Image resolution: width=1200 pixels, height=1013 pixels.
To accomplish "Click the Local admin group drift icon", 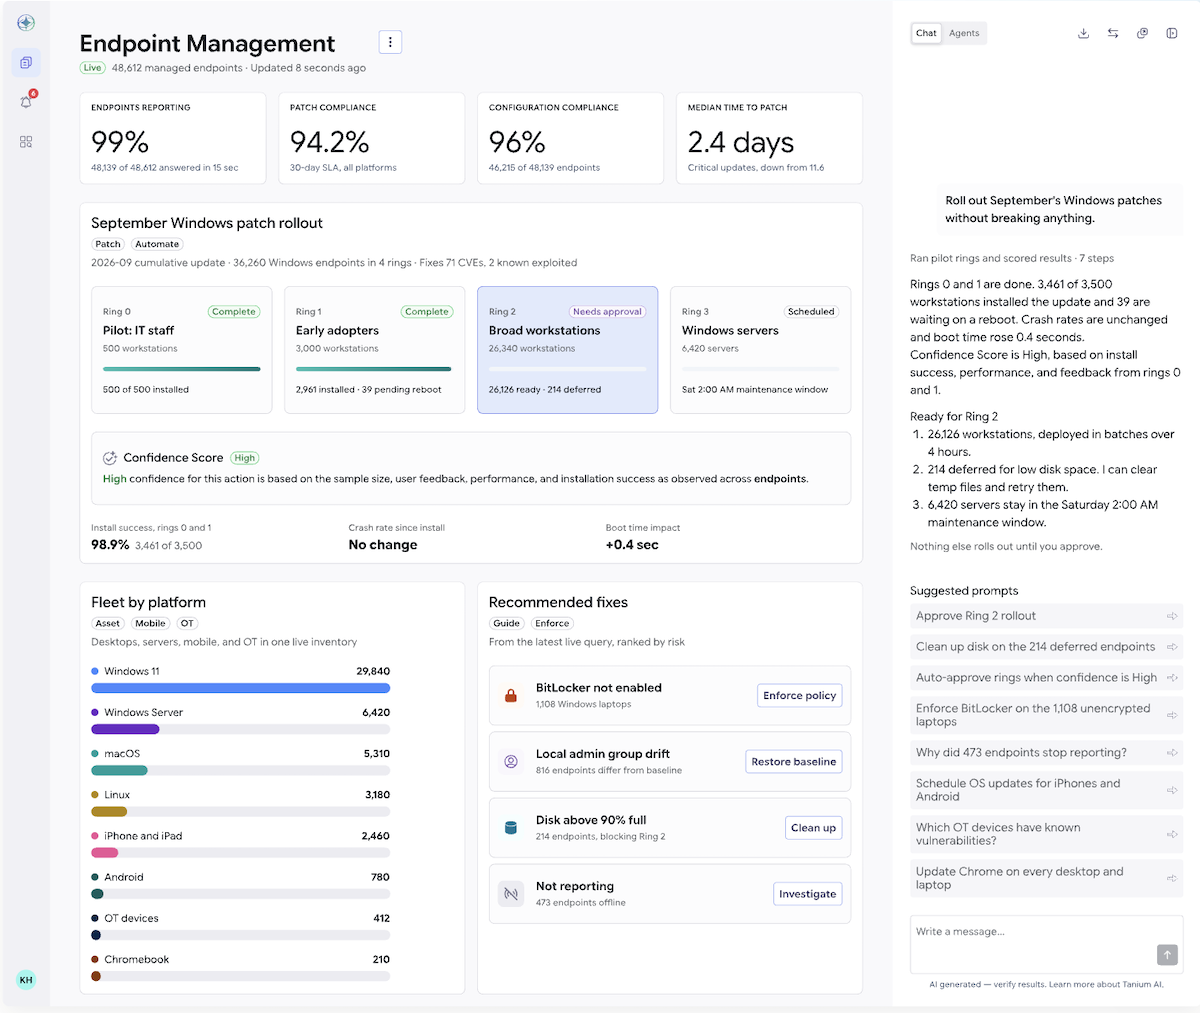I will (x=511, y=761).
